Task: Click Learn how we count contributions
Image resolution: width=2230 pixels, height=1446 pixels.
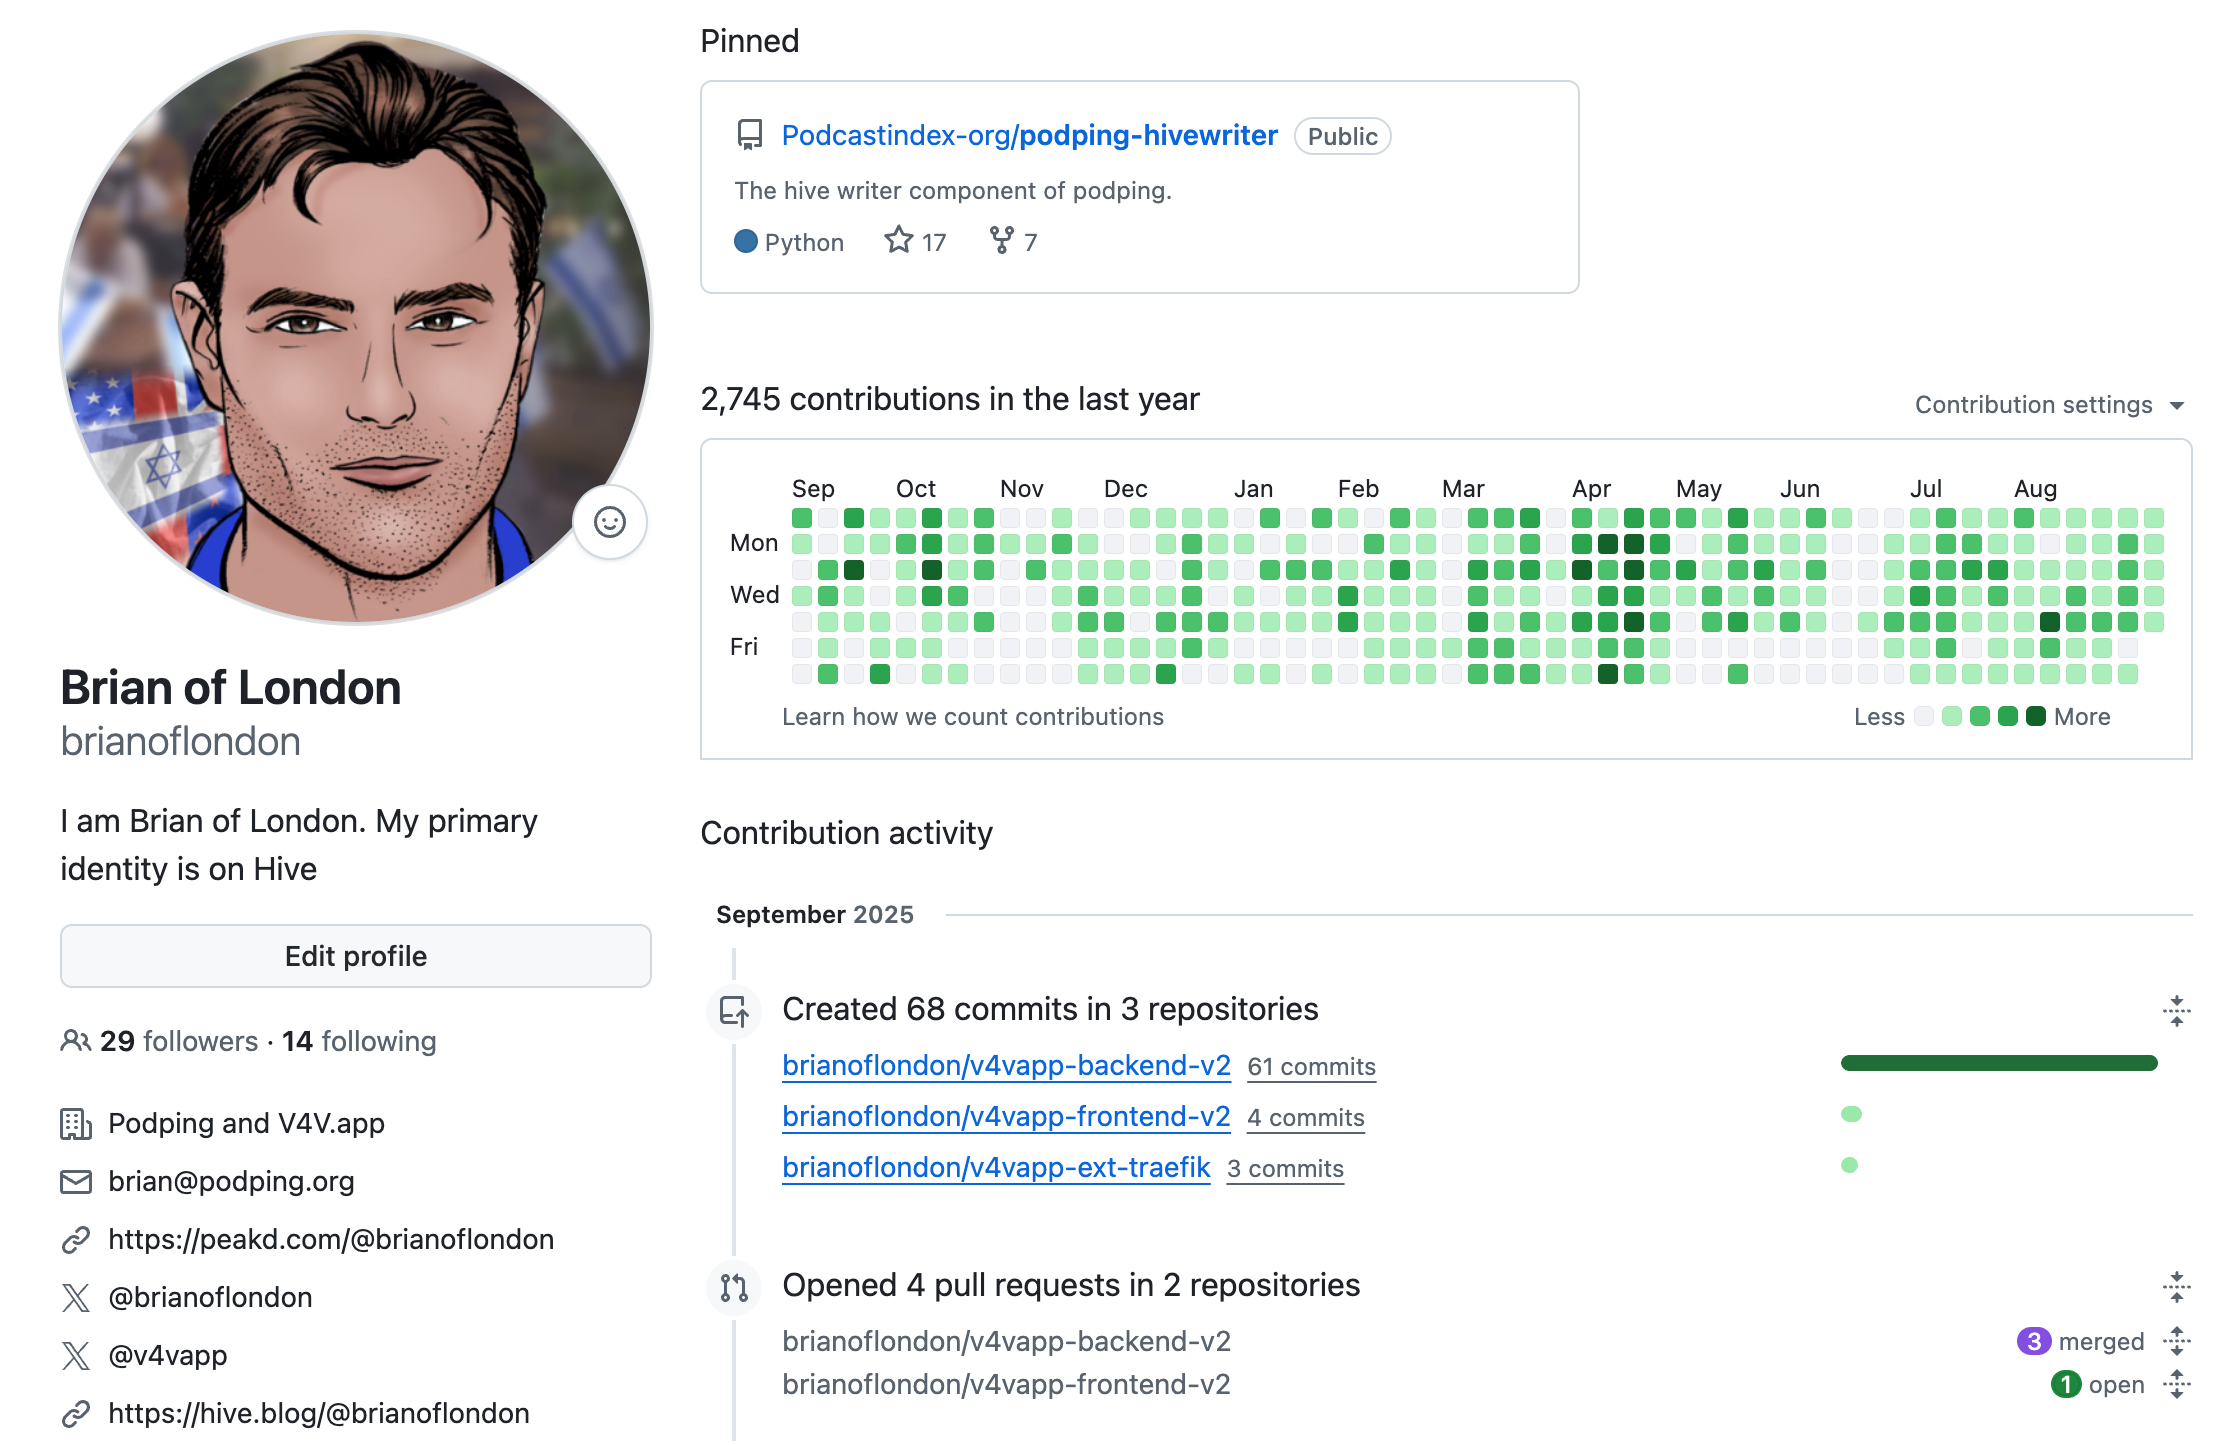Action: (x=972, y=717)
